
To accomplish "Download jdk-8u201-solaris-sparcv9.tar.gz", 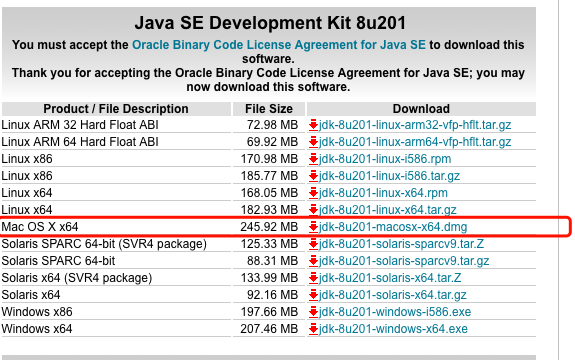I will [x=404, y=261].
